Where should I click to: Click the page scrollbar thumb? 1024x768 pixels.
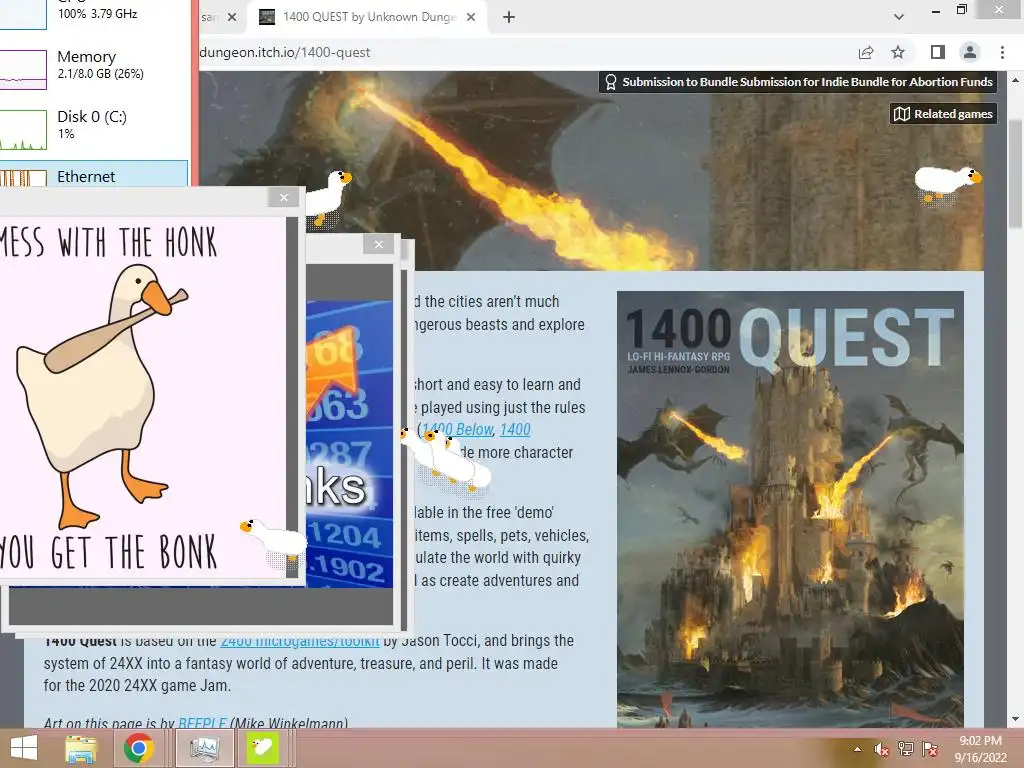[x=1016, y=173]
